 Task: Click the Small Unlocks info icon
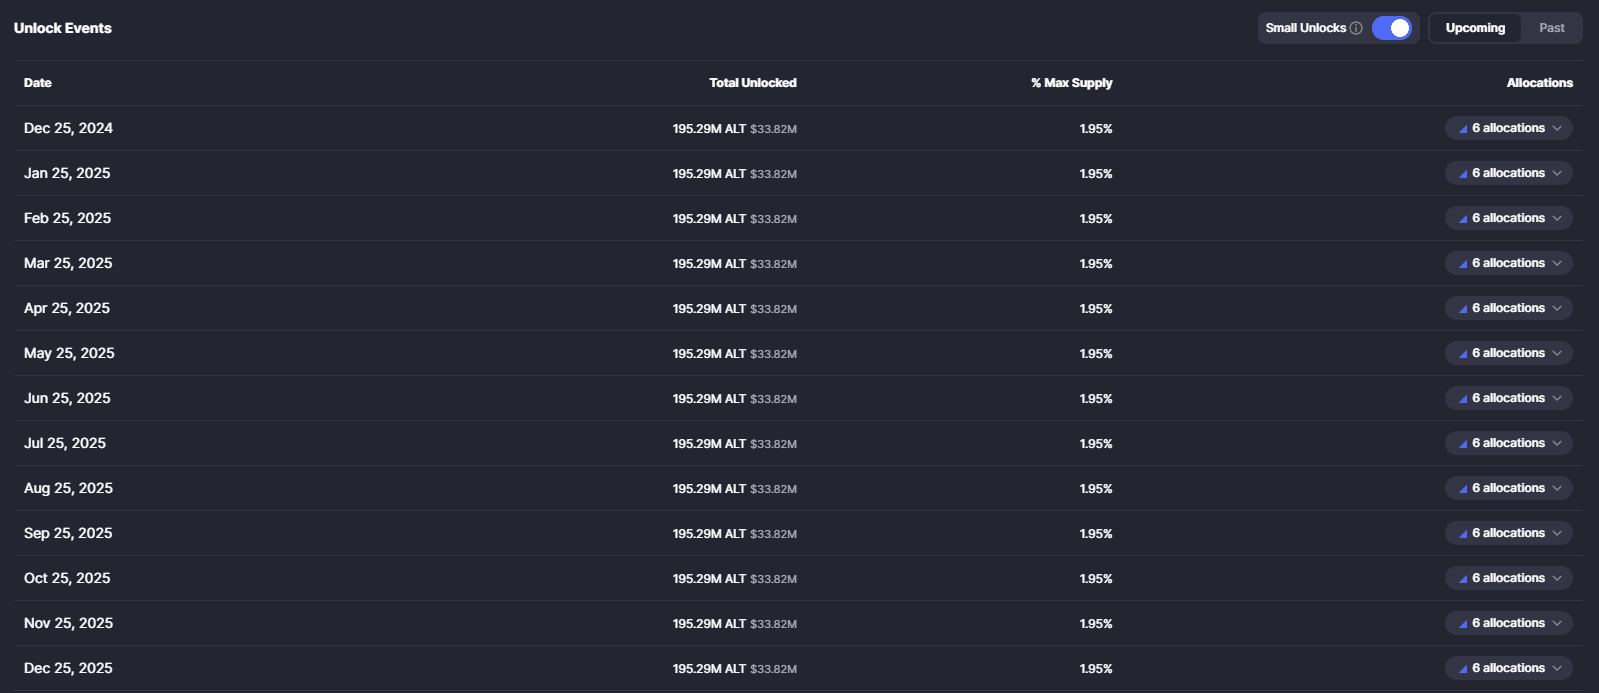click(1356, 28)
